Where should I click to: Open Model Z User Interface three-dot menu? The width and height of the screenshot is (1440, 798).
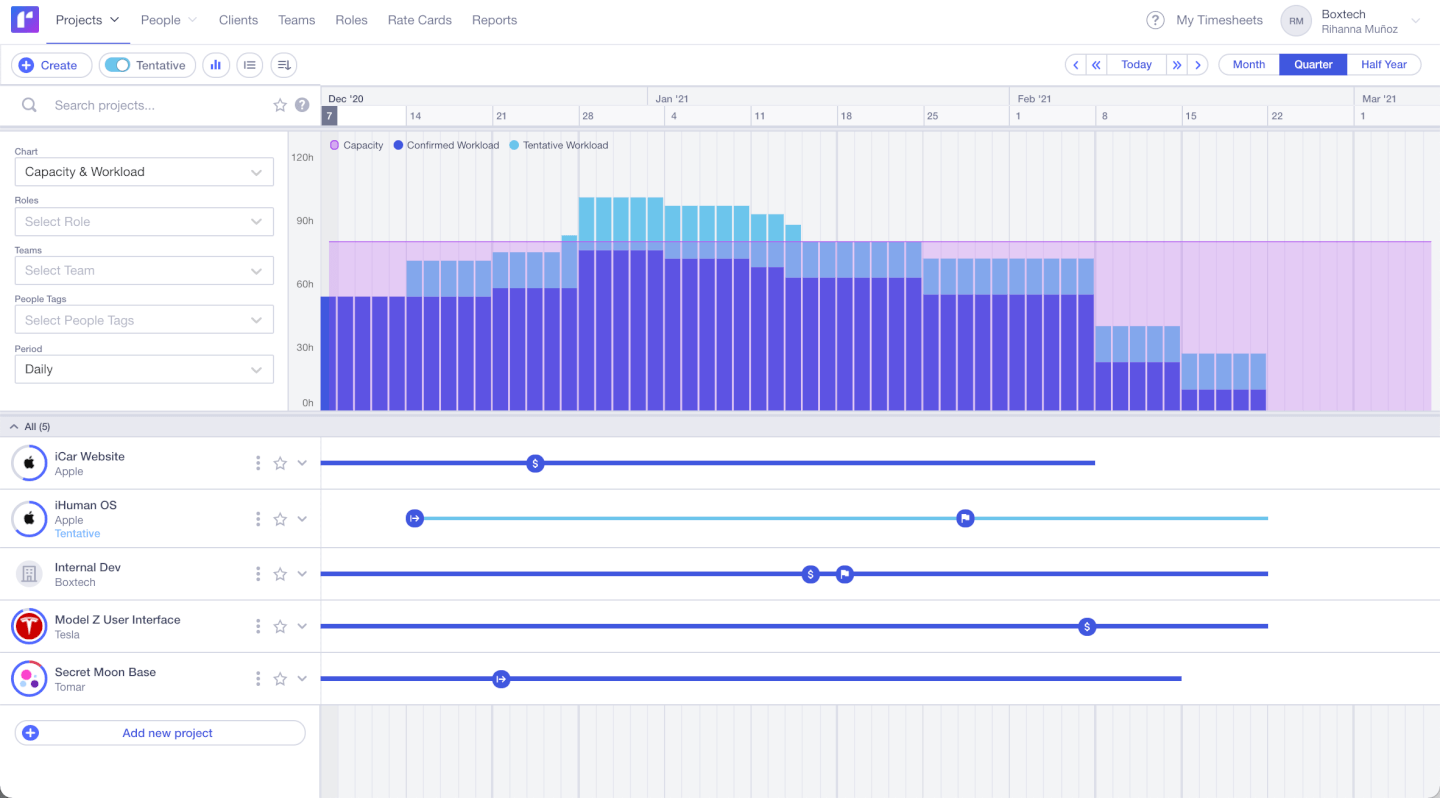pyautogui.click(x=258, y=626)
